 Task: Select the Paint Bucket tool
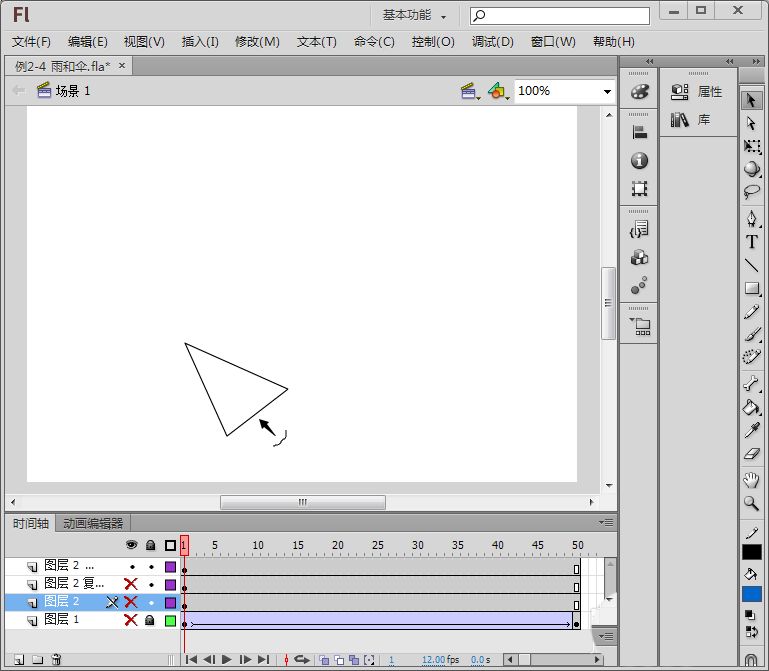(751, 407)
